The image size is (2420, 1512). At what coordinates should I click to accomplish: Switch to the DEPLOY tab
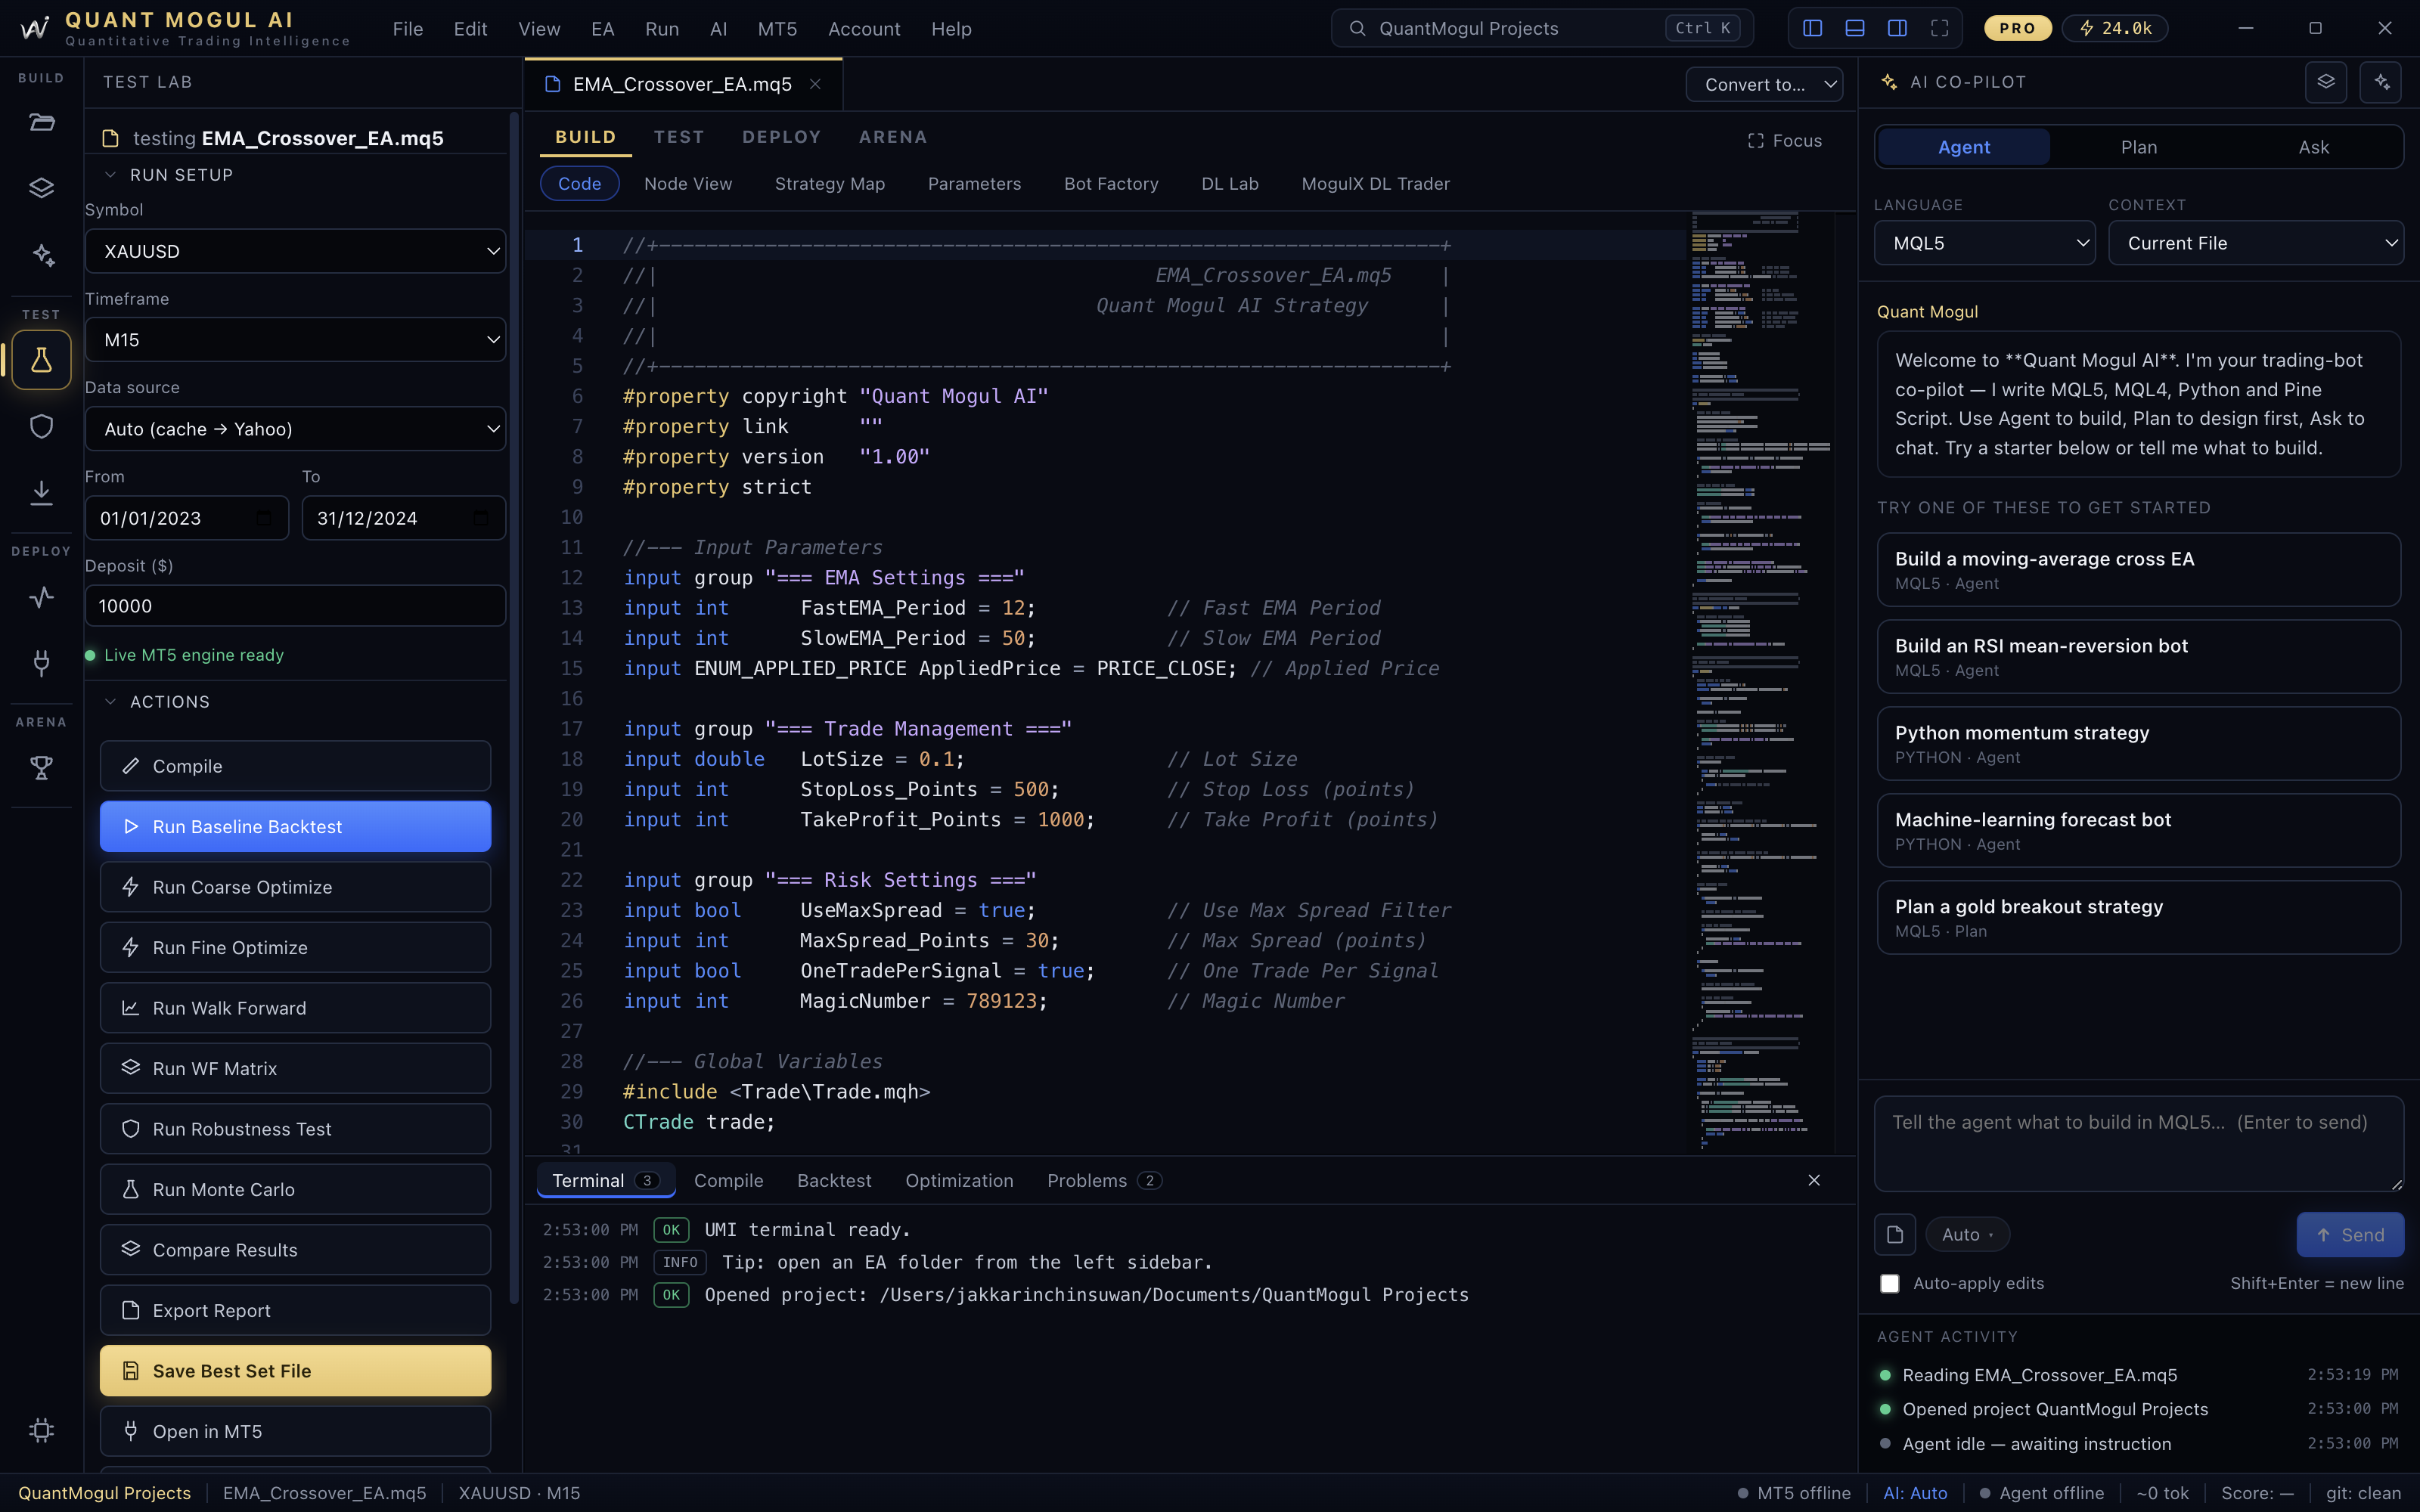(x=781, y=137)
